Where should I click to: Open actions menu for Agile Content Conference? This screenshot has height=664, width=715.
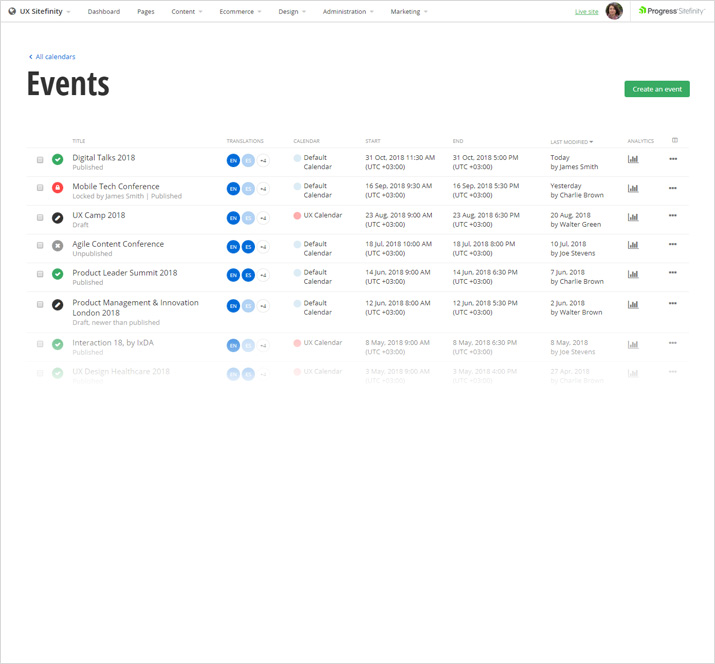[x=673, y=244]
